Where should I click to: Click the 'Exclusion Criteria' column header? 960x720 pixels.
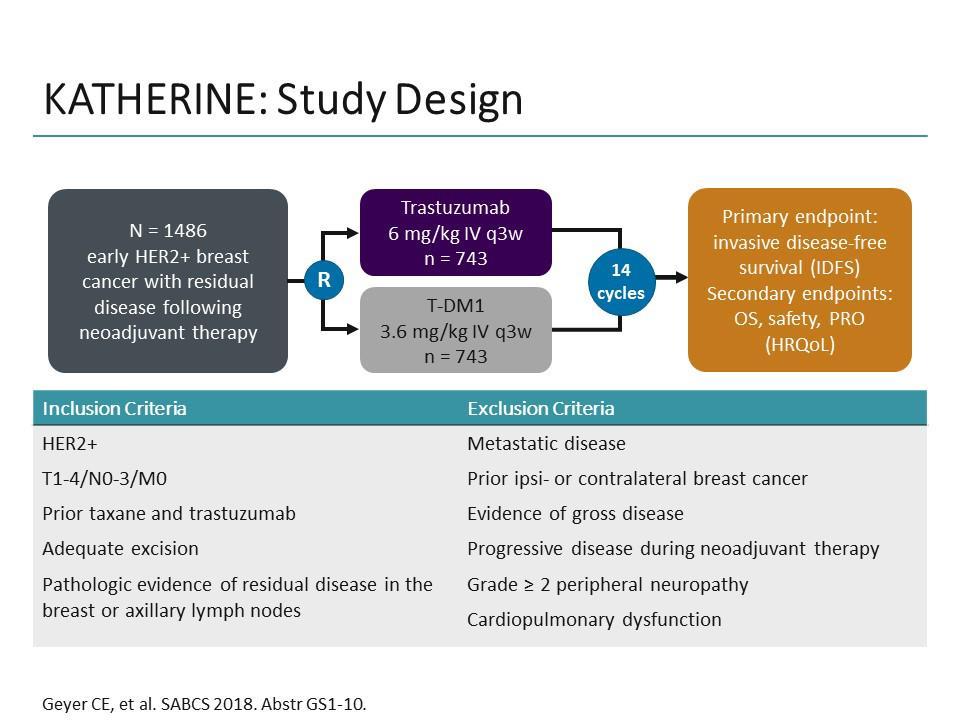(x=541, y=408)
